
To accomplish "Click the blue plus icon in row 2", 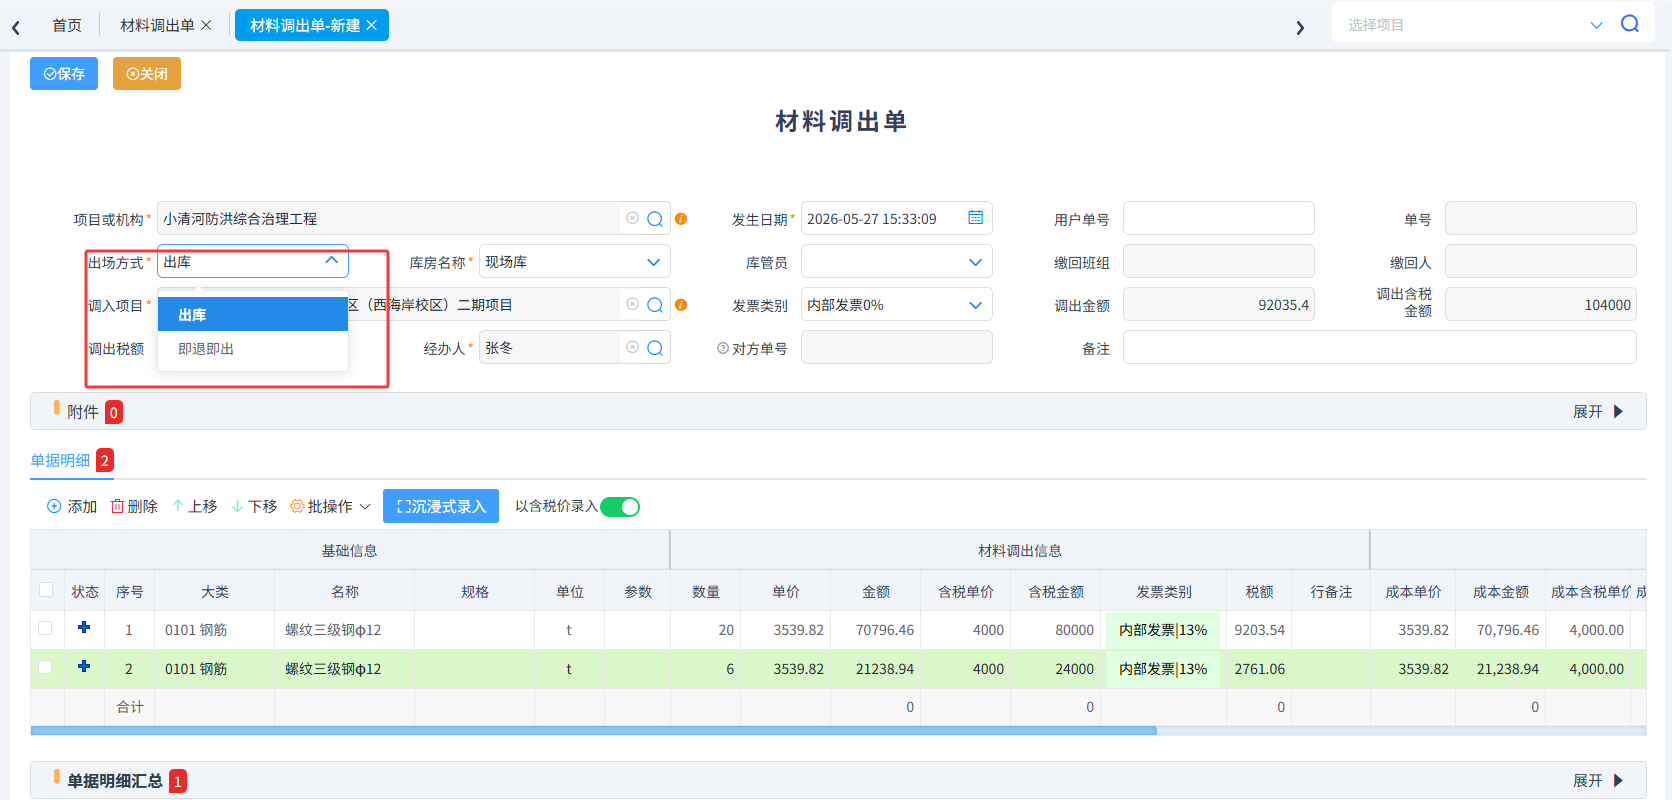I will (84, 666).
